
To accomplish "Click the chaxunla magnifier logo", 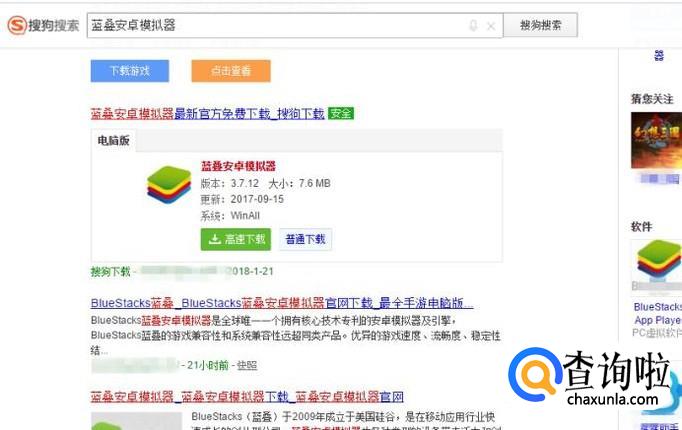I will pyautogui.click(x=535, y=374).
